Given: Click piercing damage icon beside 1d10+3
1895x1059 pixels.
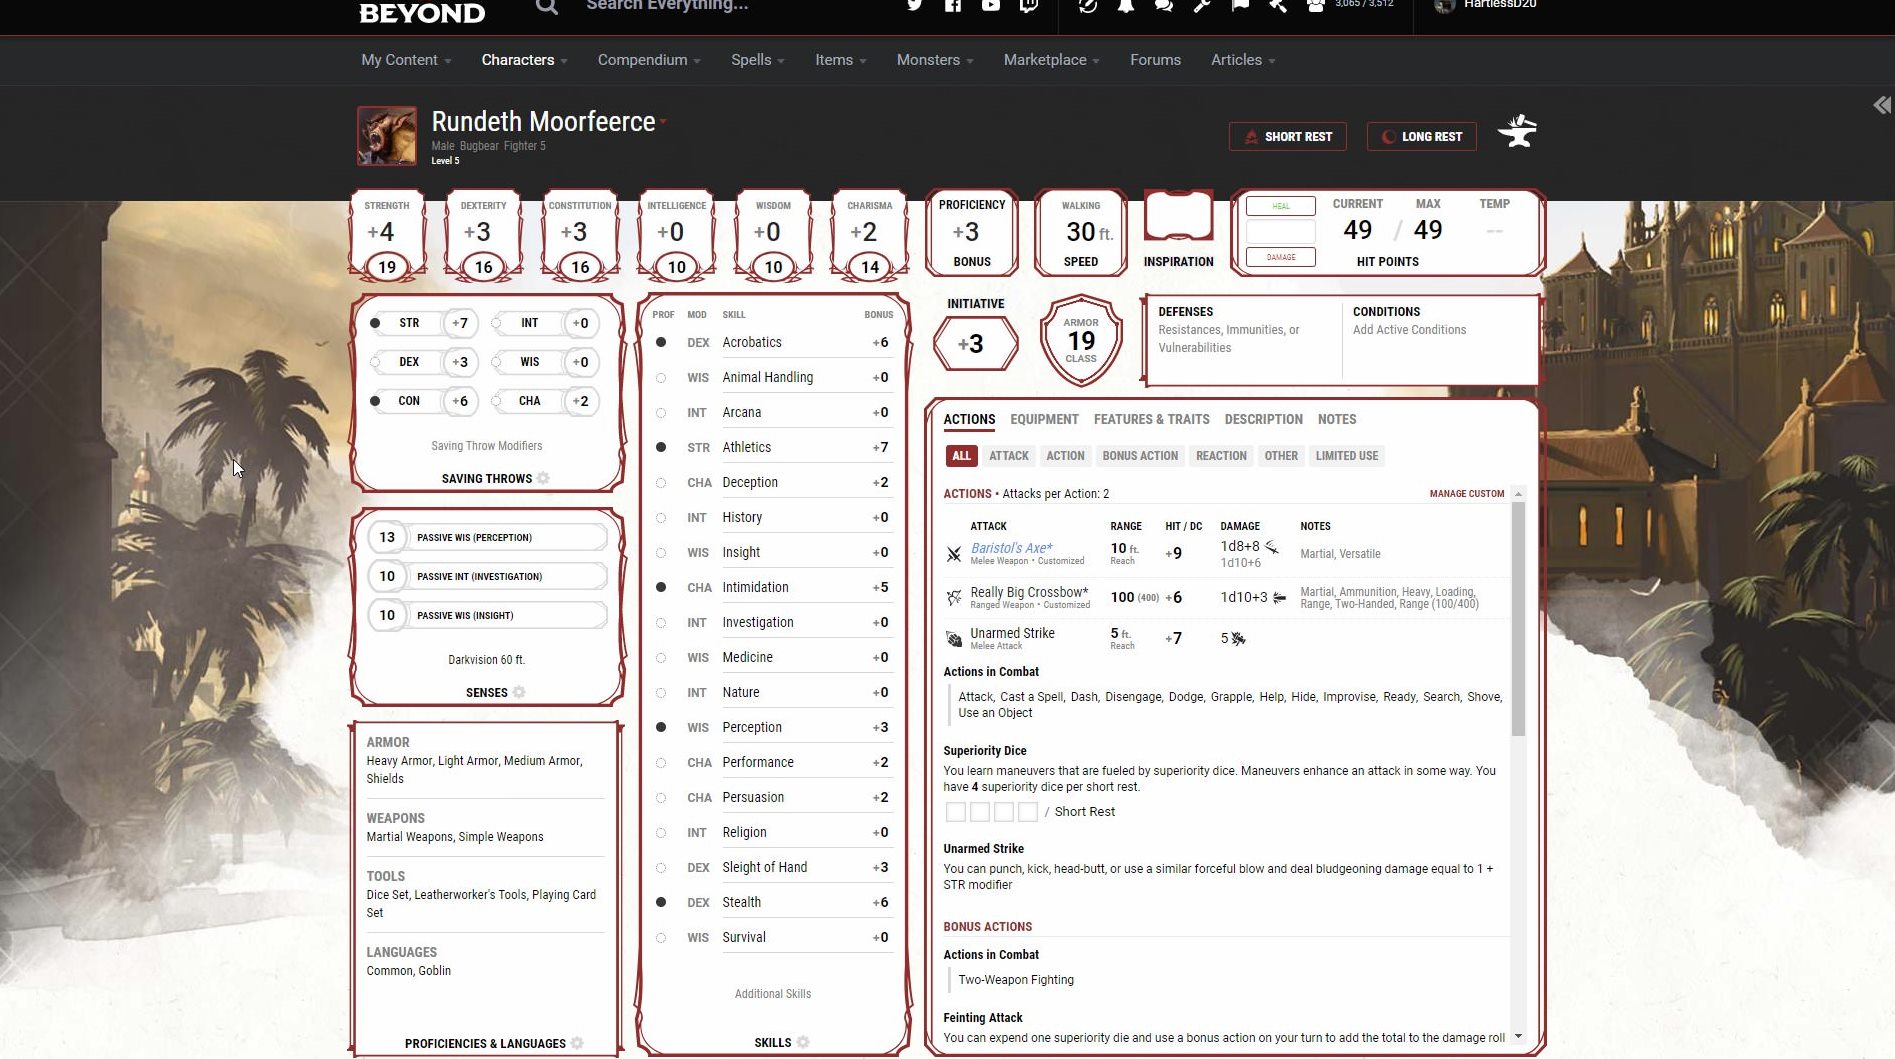Looking at the screenshot, I should [x=1279, y=597].
